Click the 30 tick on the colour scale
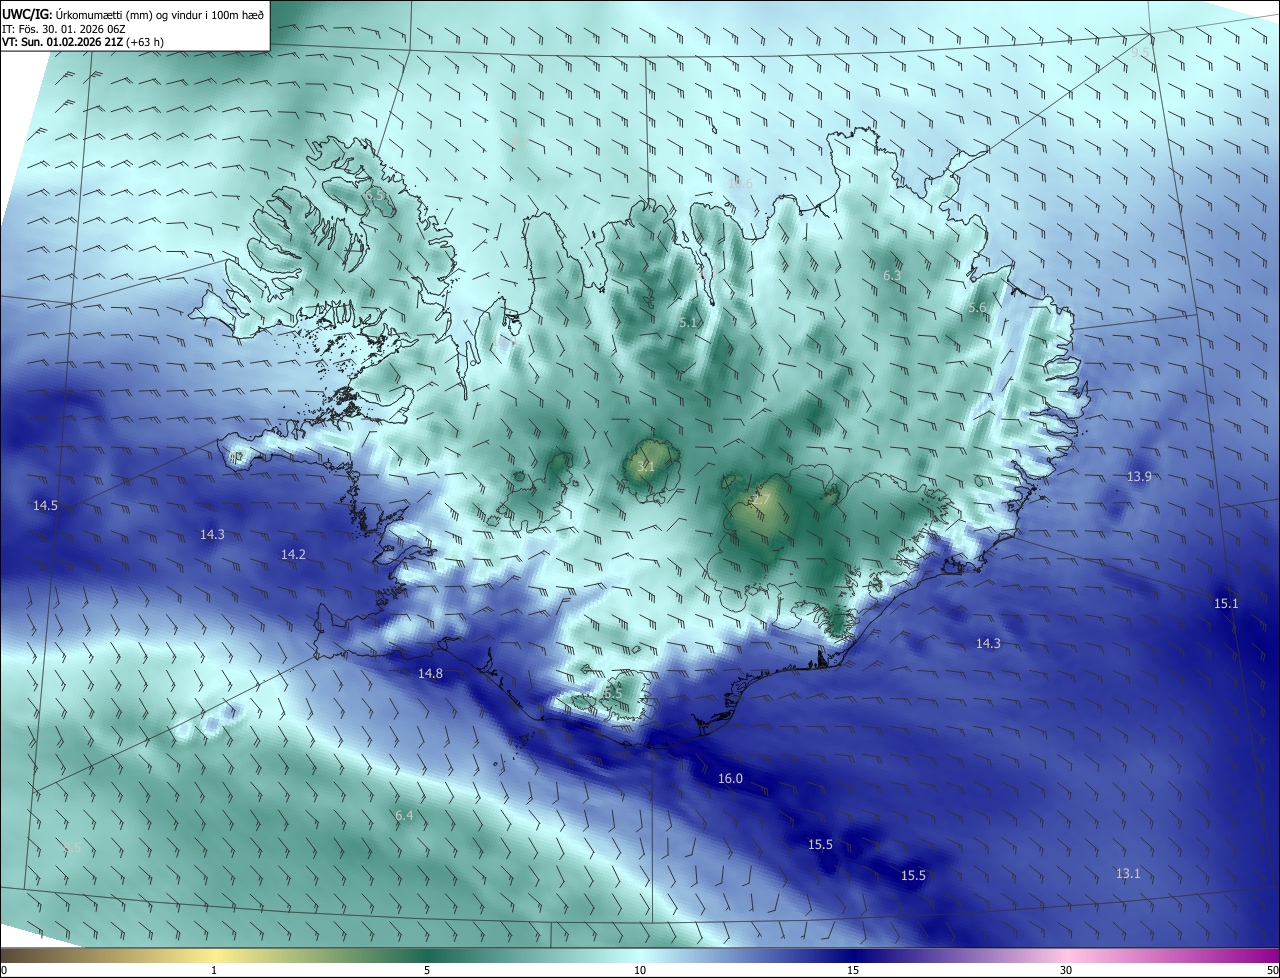1280x978 pixels. coord(1066,971)
